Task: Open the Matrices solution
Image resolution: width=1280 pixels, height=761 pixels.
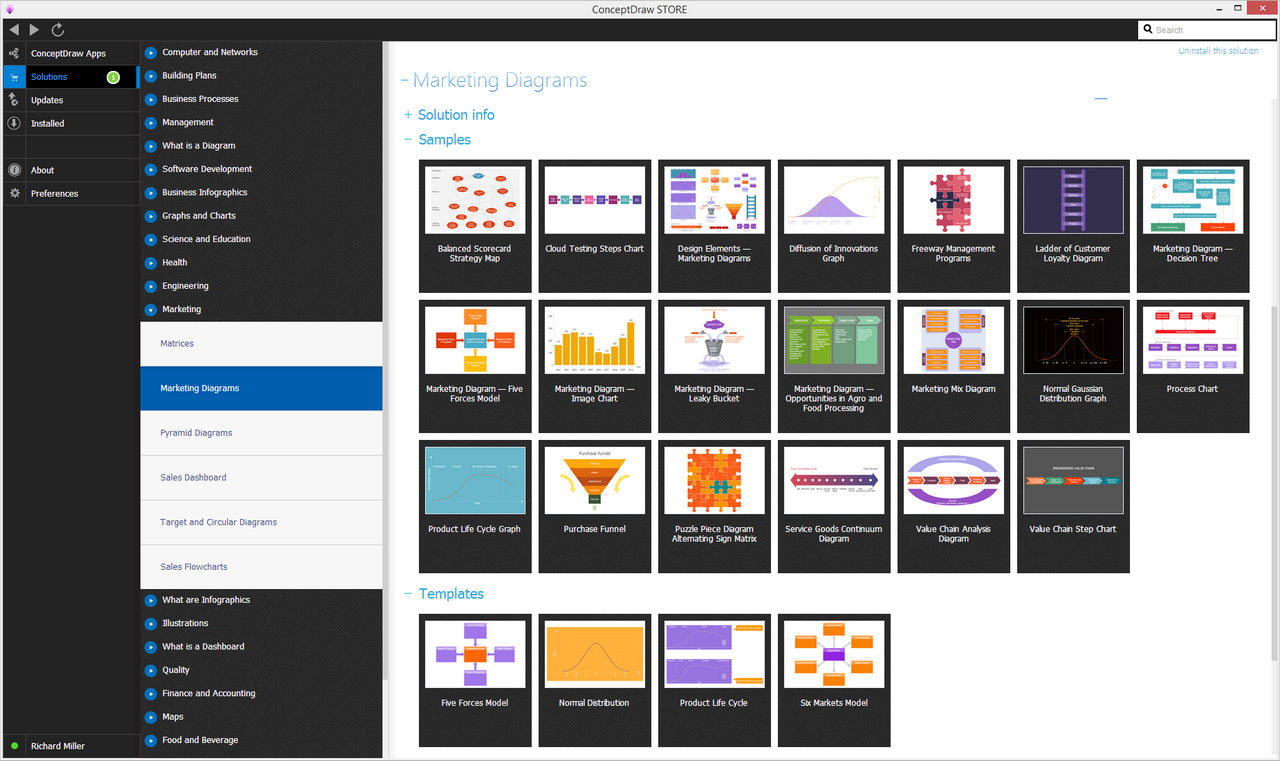Action: click(261, 344)
